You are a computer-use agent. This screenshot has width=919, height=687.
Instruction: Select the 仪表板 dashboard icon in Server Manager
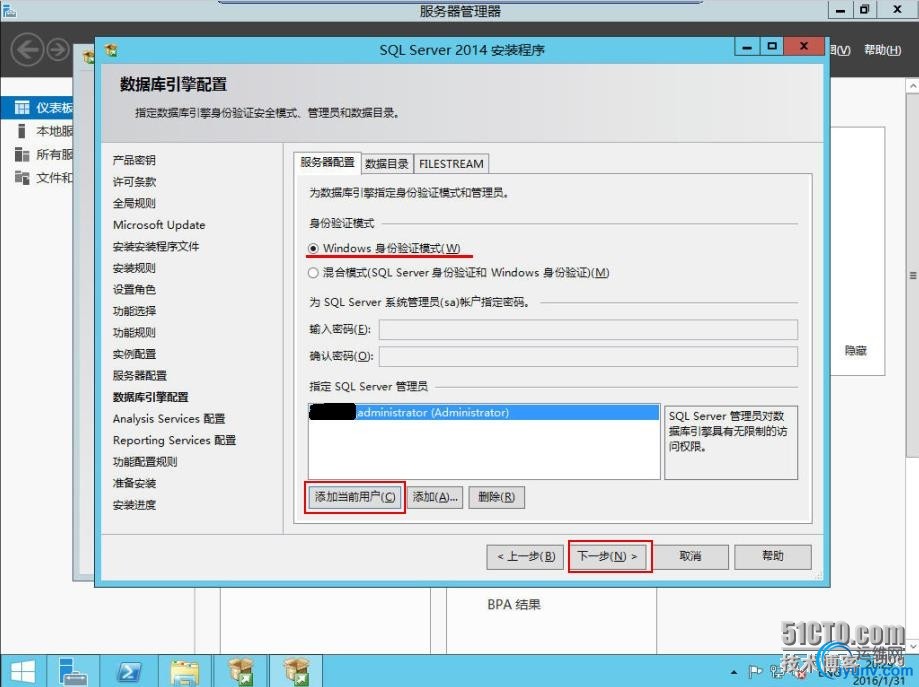[22, 107]
